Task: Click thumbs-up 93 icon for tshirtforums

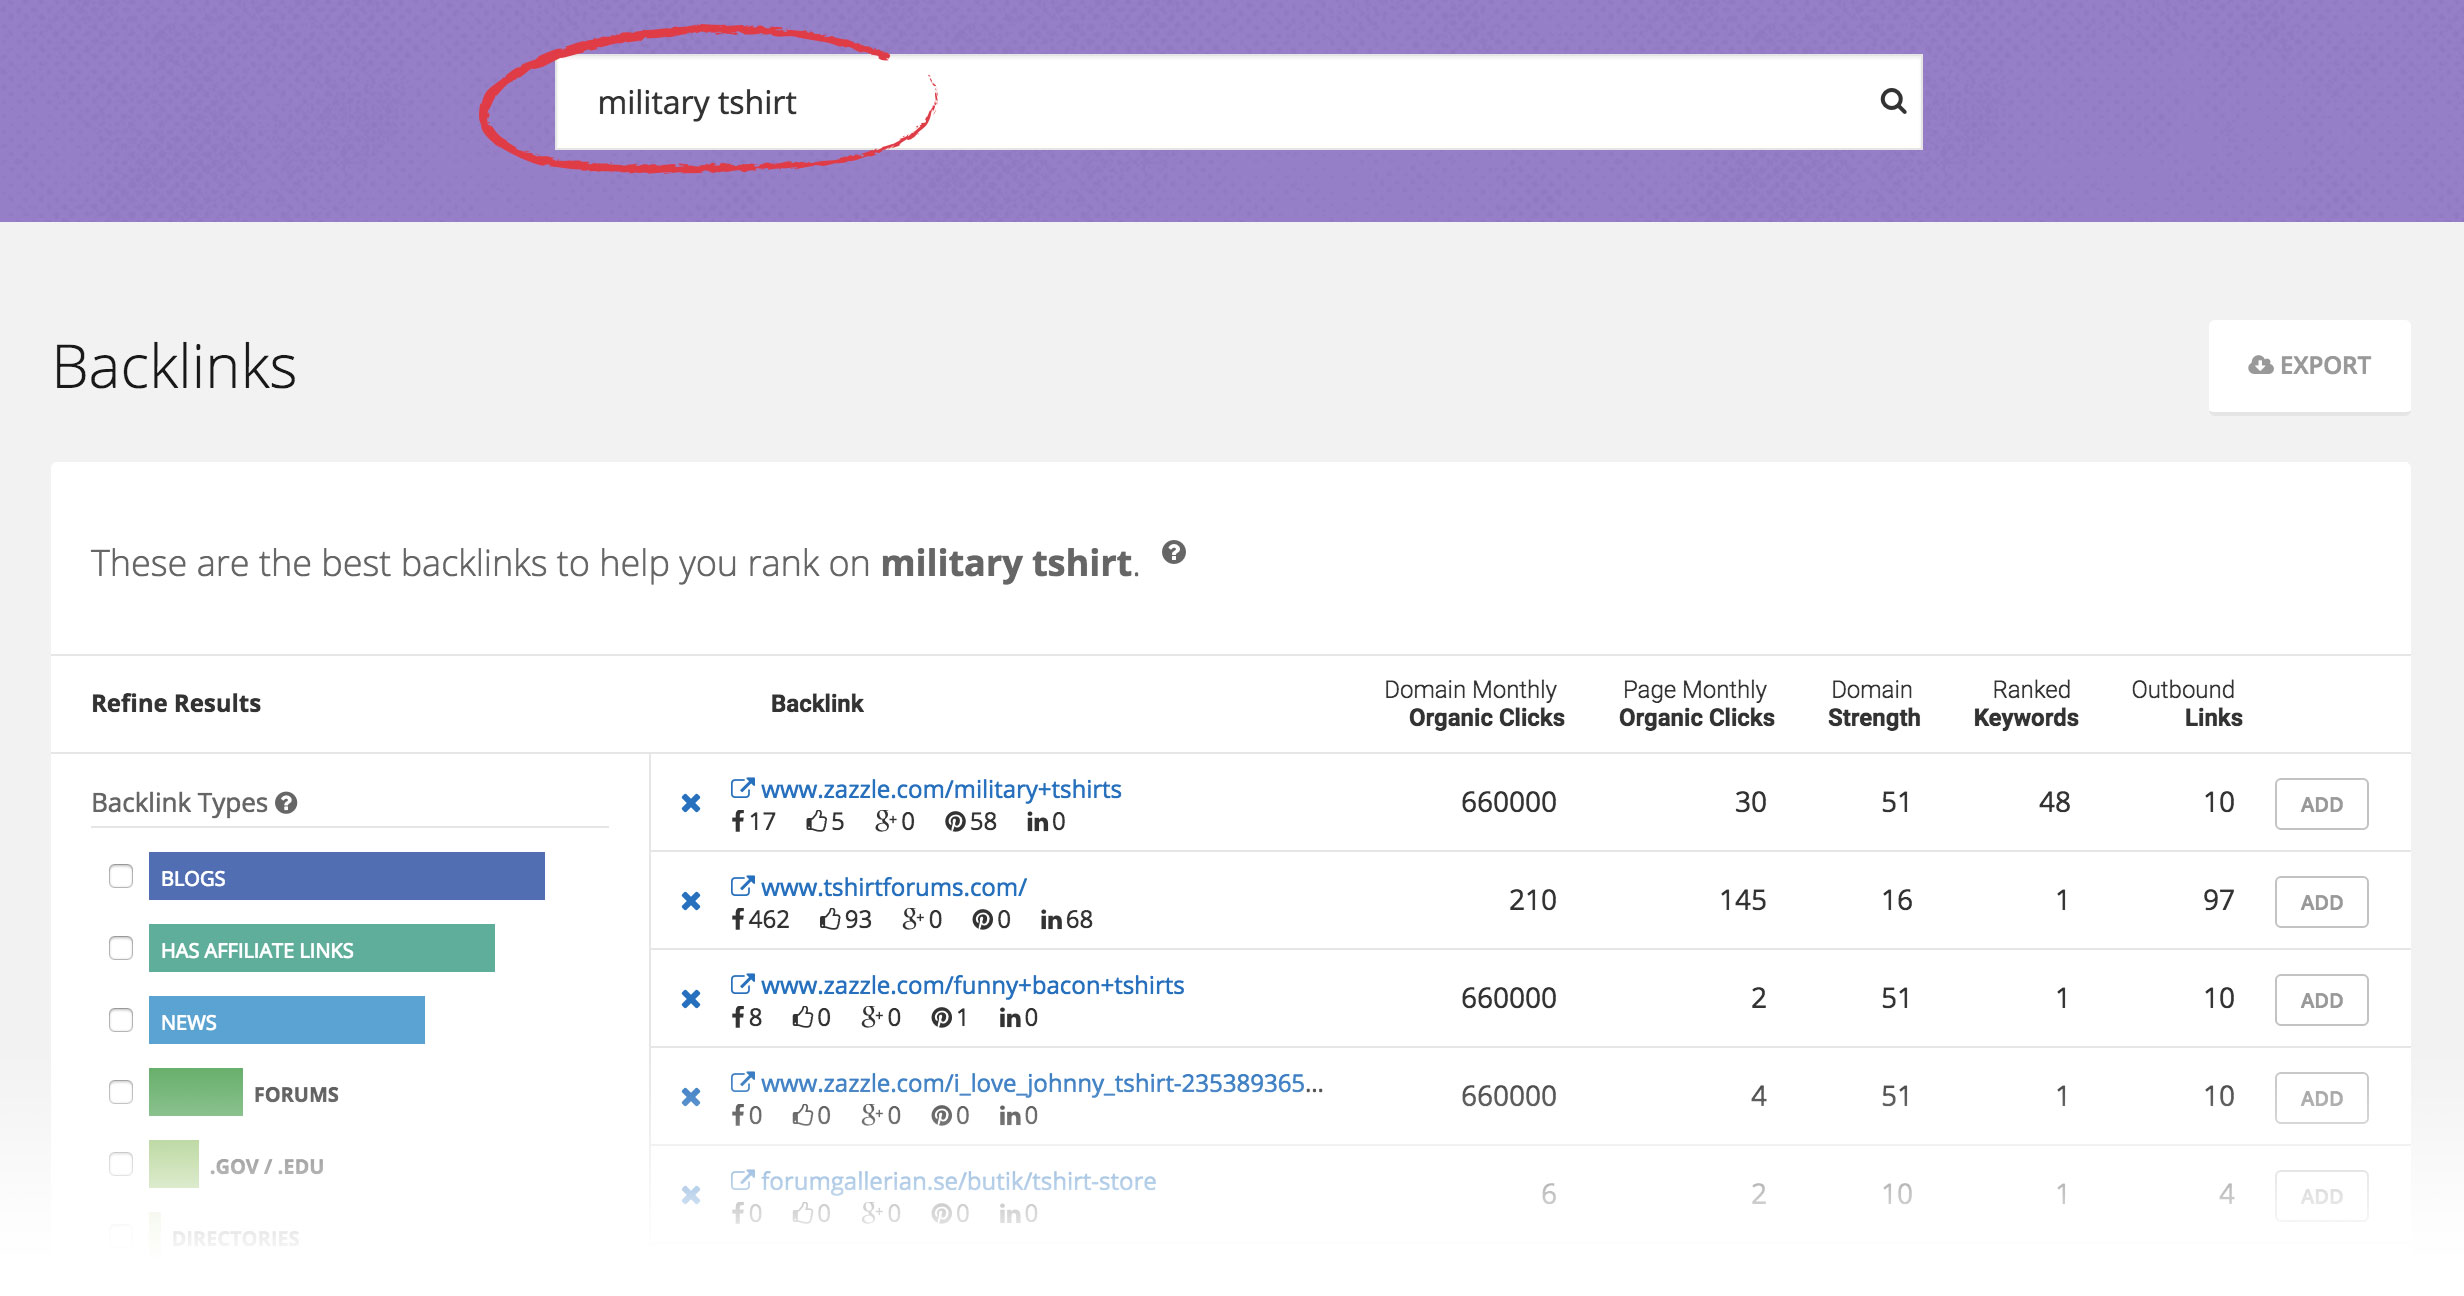Action: [830, 919]
